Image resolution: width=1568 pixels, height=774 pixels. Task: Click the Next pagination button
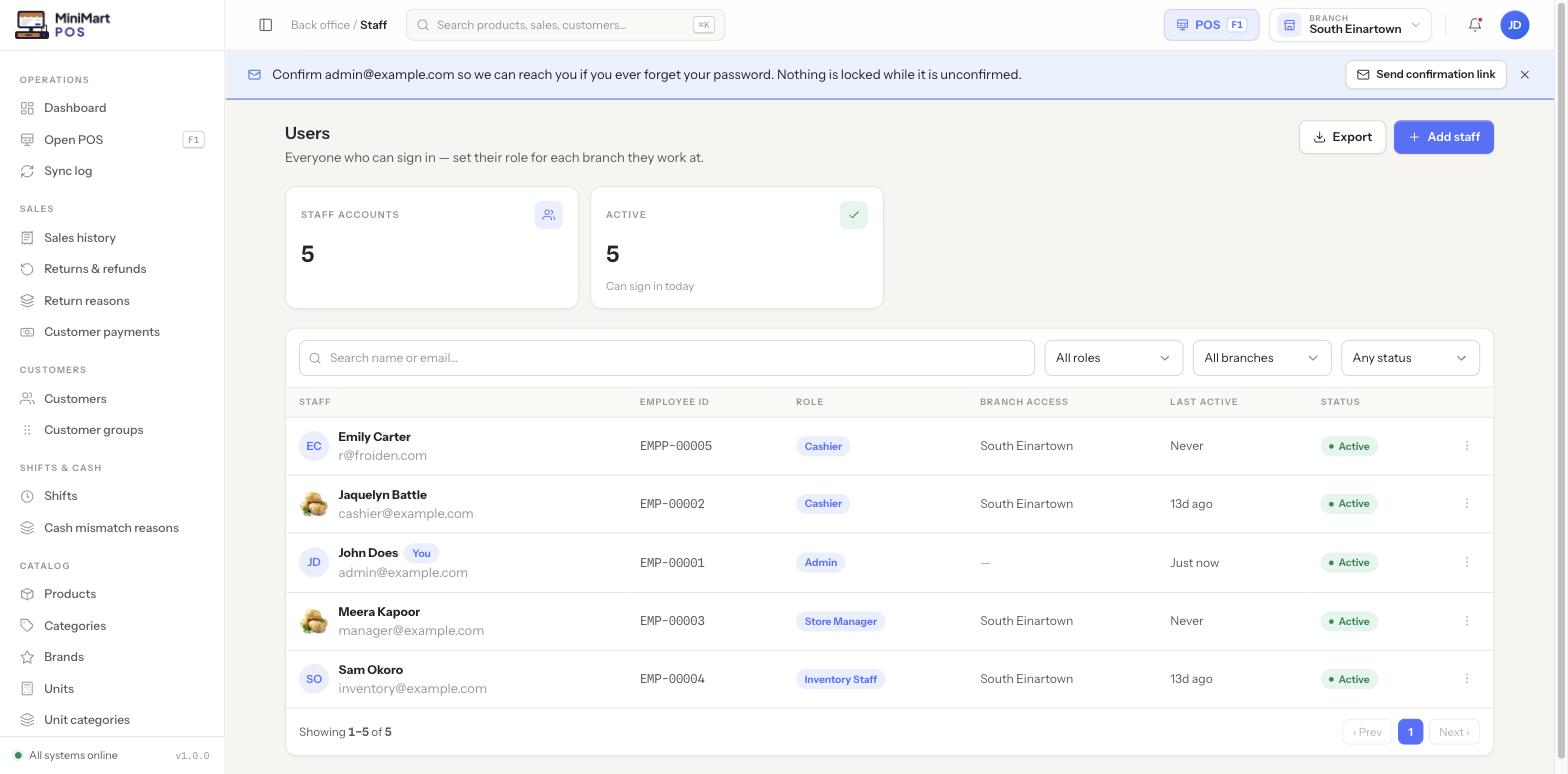tap(1454, 732)
